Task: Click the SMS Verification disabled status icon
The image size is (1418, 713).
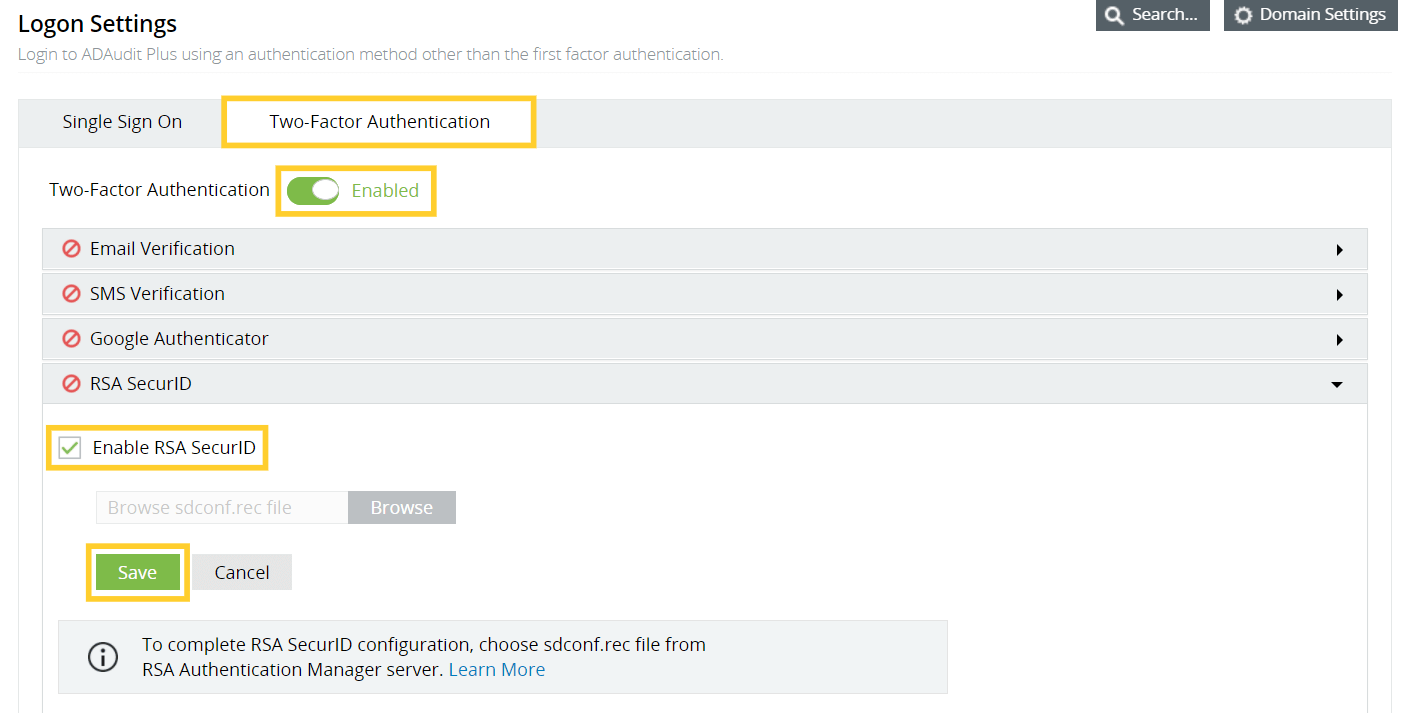Action: click(71, 293)
